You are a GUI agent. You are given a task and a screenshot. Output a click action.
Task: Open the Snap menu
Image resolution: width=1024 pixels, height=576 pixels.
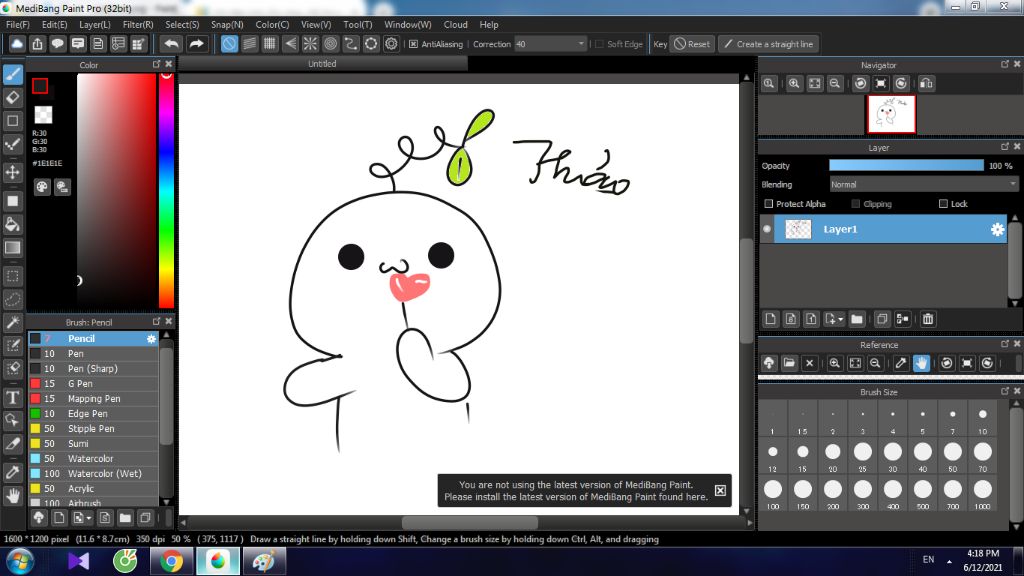227,25
